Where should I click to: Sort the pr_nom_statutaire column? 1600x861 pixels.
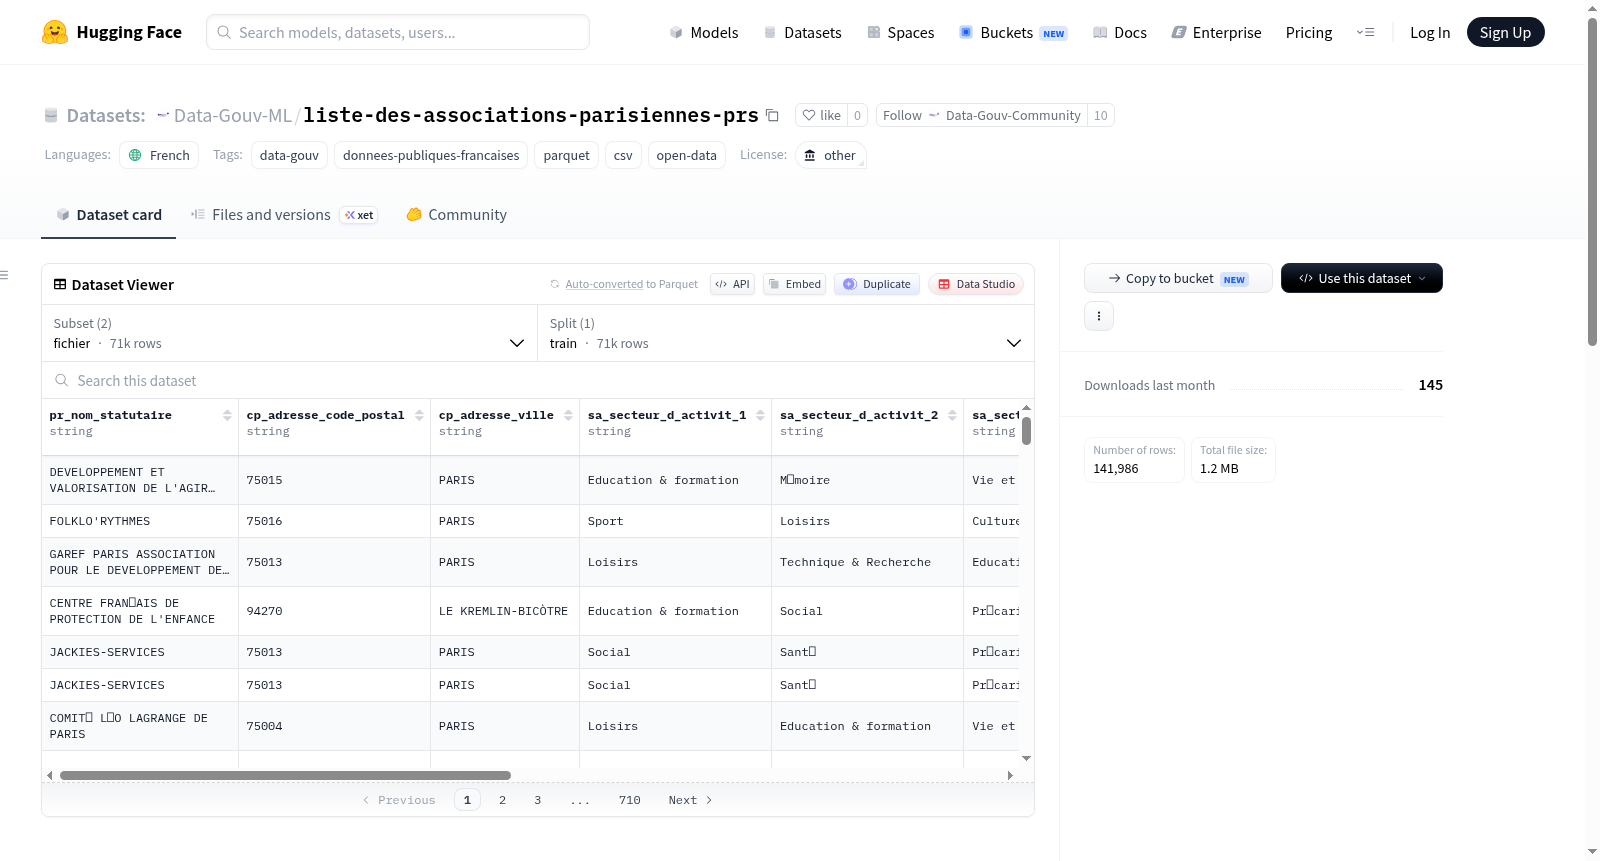point(227,415)
